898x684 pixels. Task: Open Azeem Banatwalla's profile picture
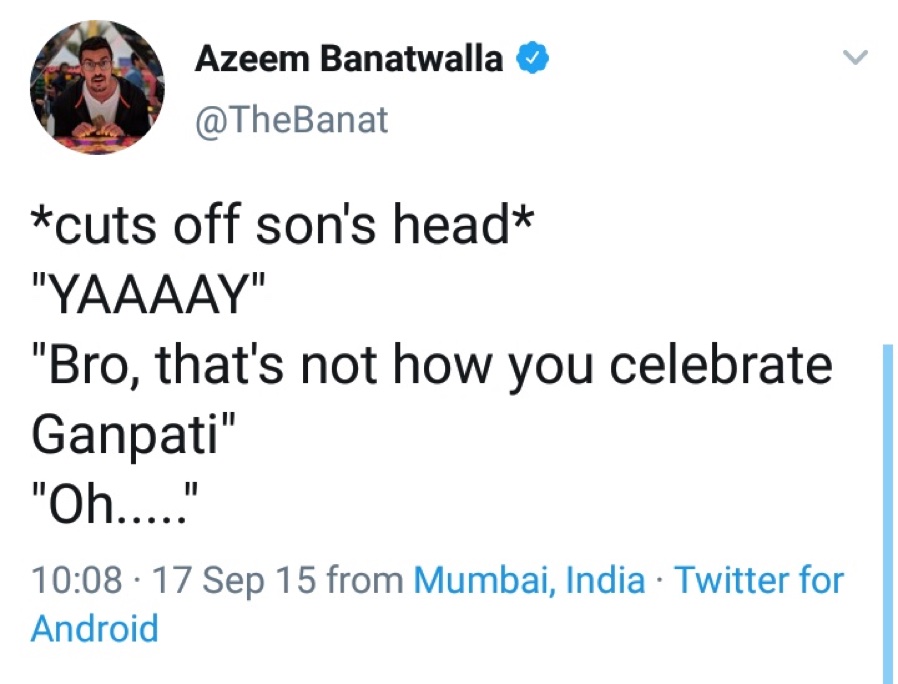coord(97,87)
